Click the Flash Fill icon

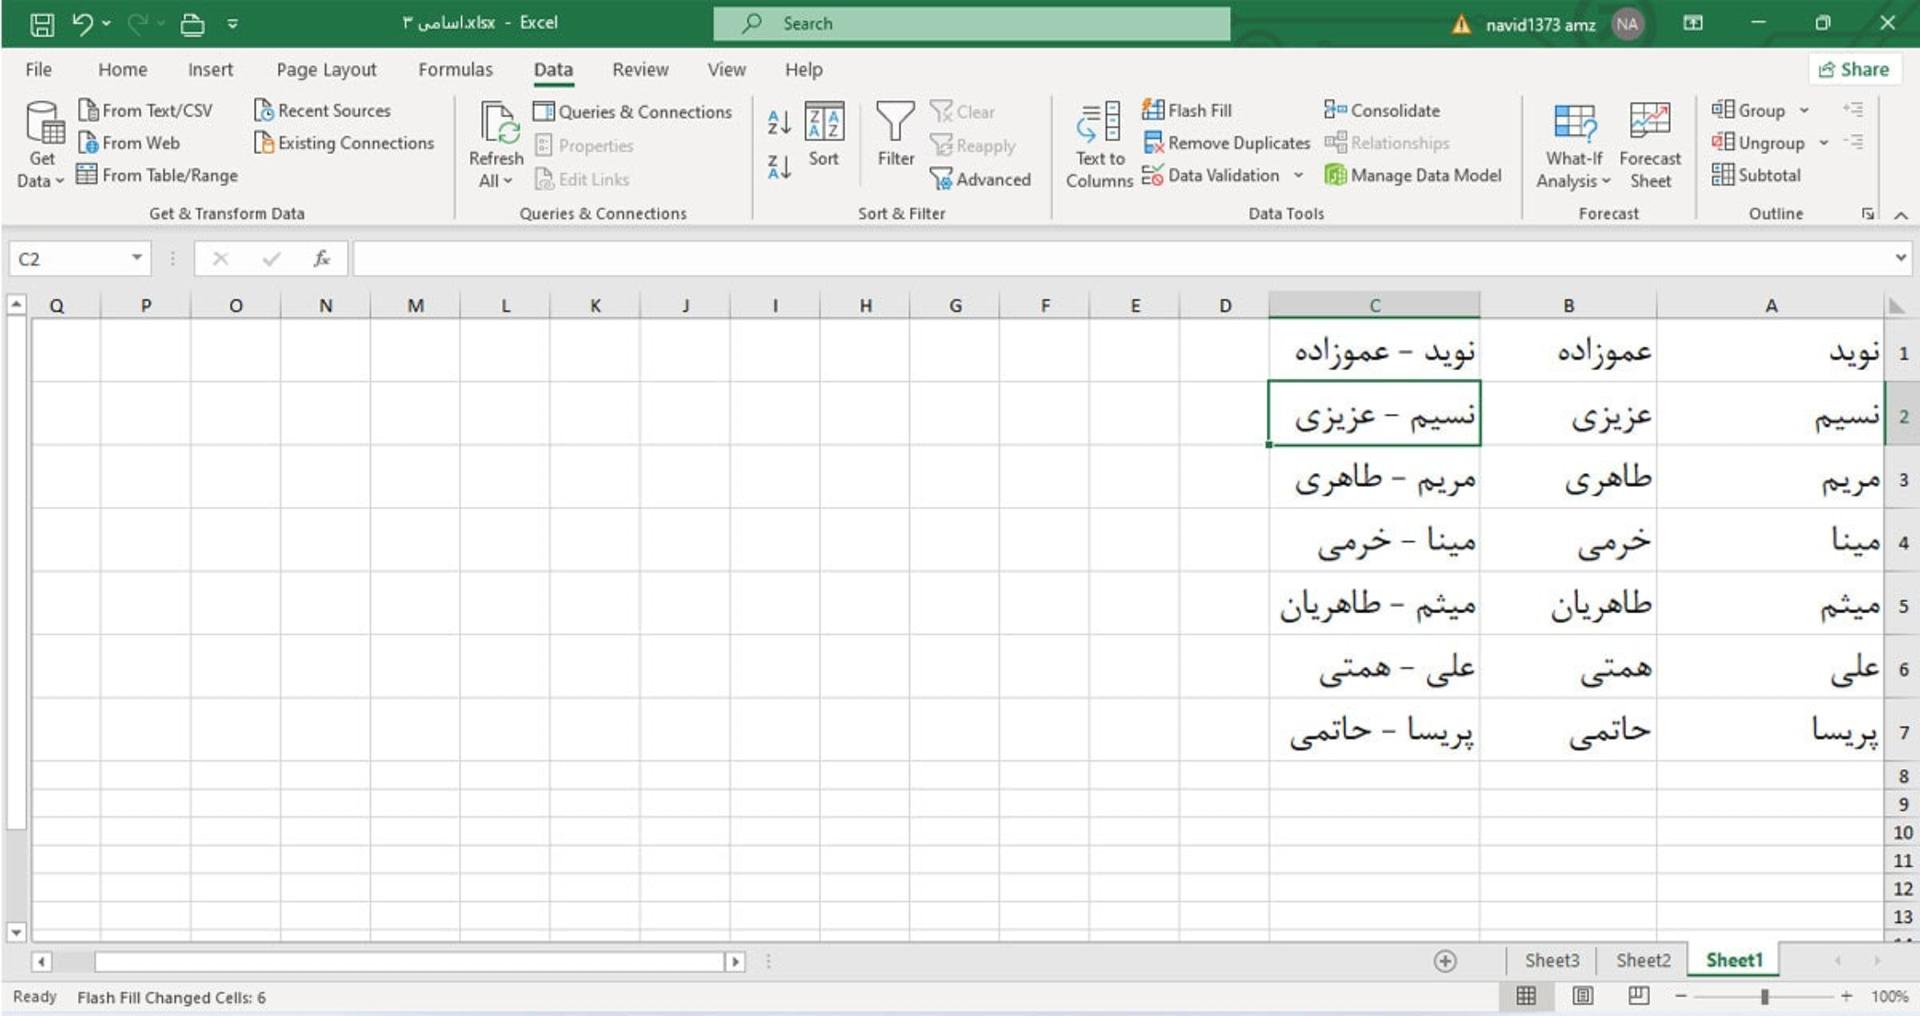[x=1153, y=110]
